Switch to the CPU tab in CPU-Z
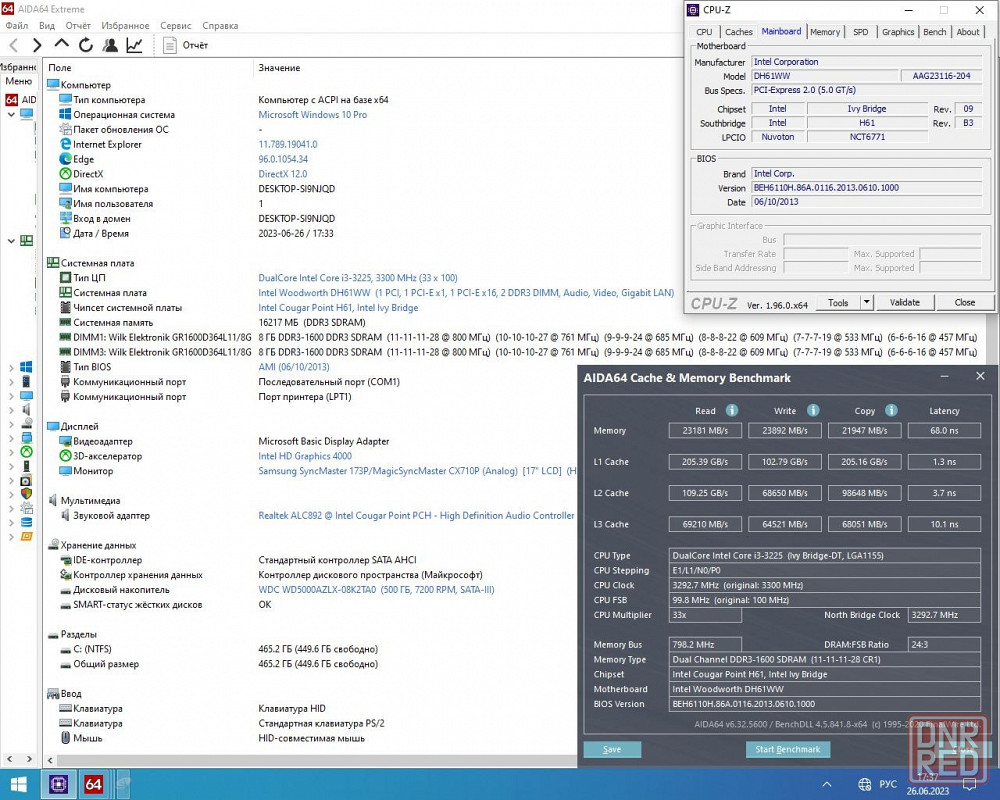This screenshot has width=1000, height=800. [704, 32]
